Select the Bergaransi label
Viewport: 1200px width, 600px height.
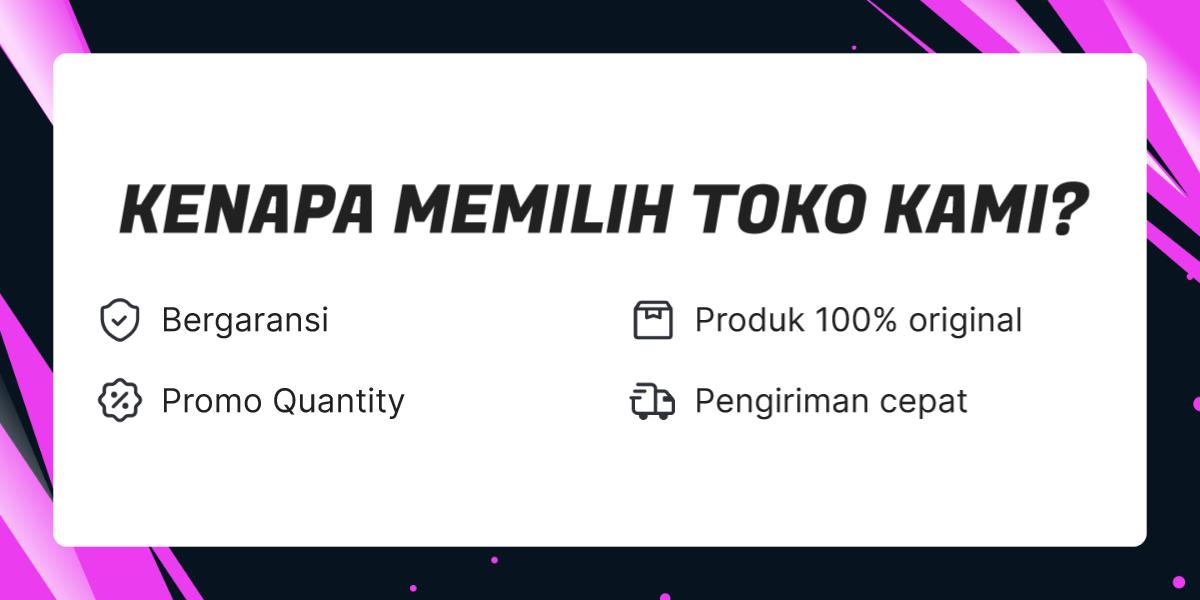245,321
